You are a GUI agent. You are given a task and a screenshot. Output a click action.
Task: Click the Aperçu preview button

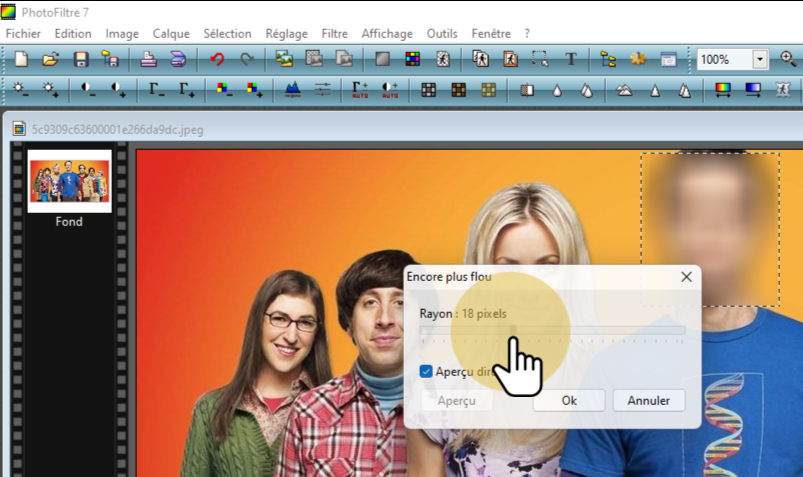(x=456, y=400)
